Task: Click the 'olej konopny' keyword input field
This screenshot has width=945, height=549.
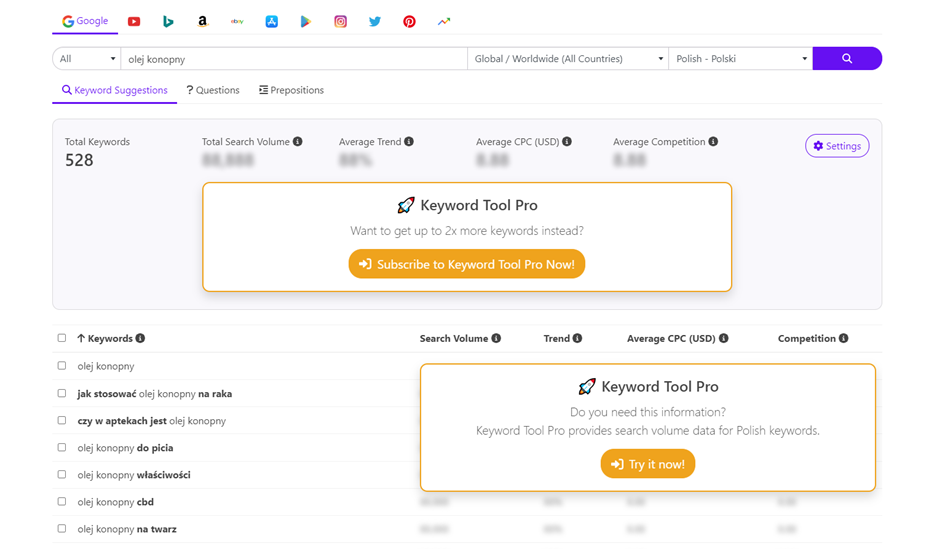Action: click(x=294, y=59)
